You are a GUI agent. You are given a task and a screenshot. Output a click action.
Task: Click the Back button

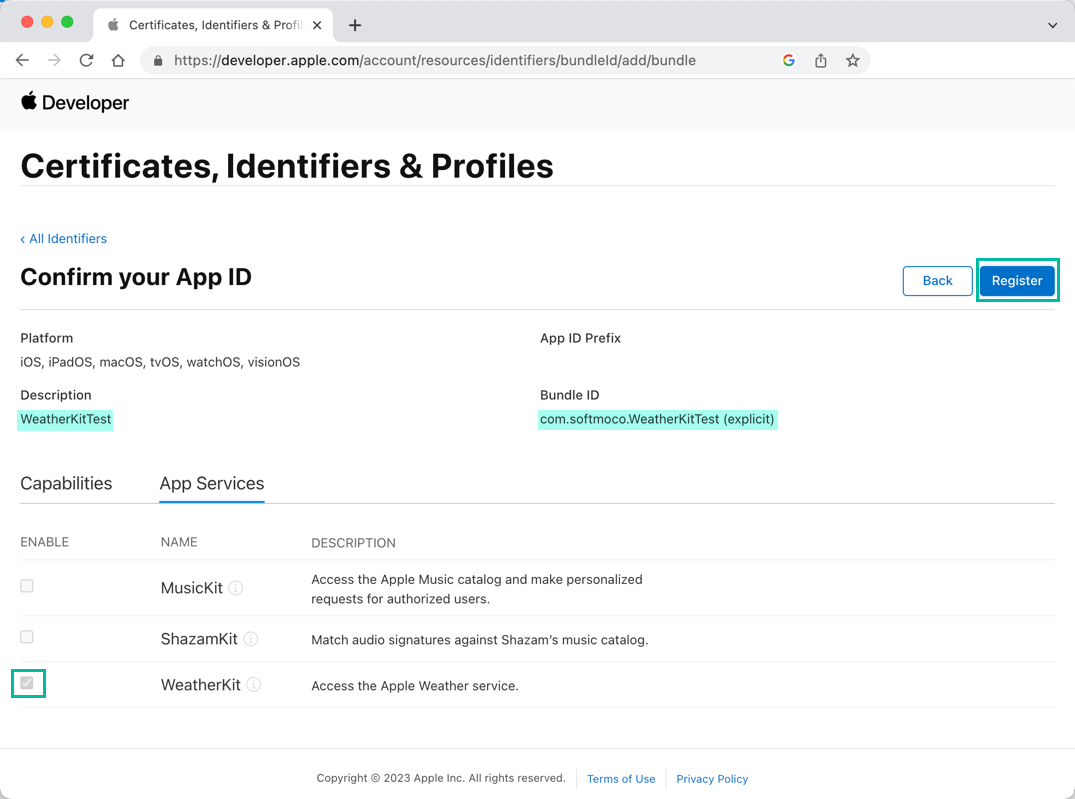(937, 281)
